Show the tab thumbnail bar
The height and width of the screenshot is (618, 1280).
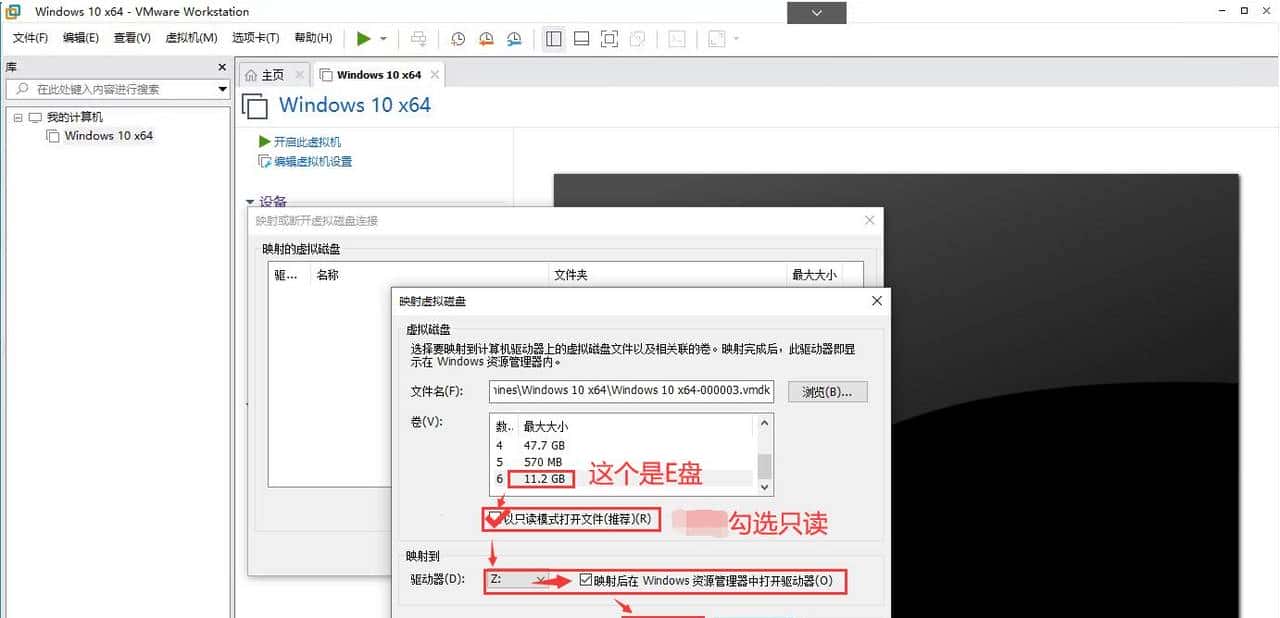581,38
